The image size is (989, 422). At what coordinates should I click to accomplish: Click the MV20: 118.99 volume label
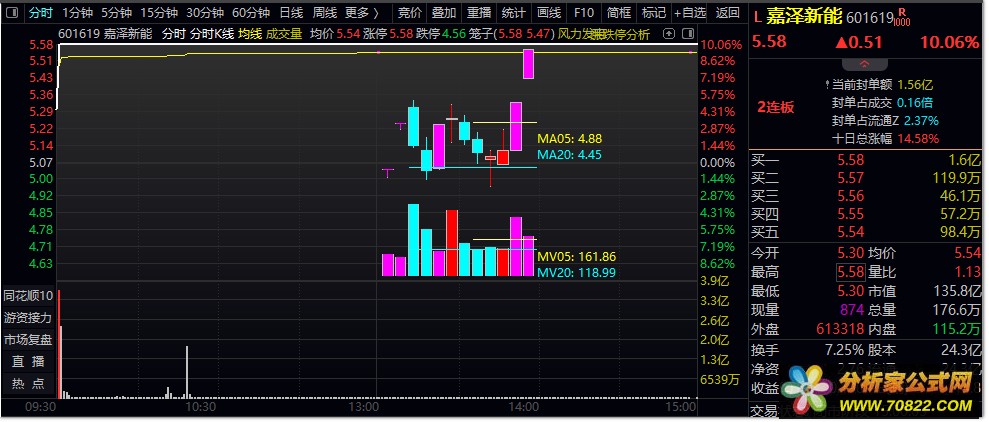pos(576,273)
